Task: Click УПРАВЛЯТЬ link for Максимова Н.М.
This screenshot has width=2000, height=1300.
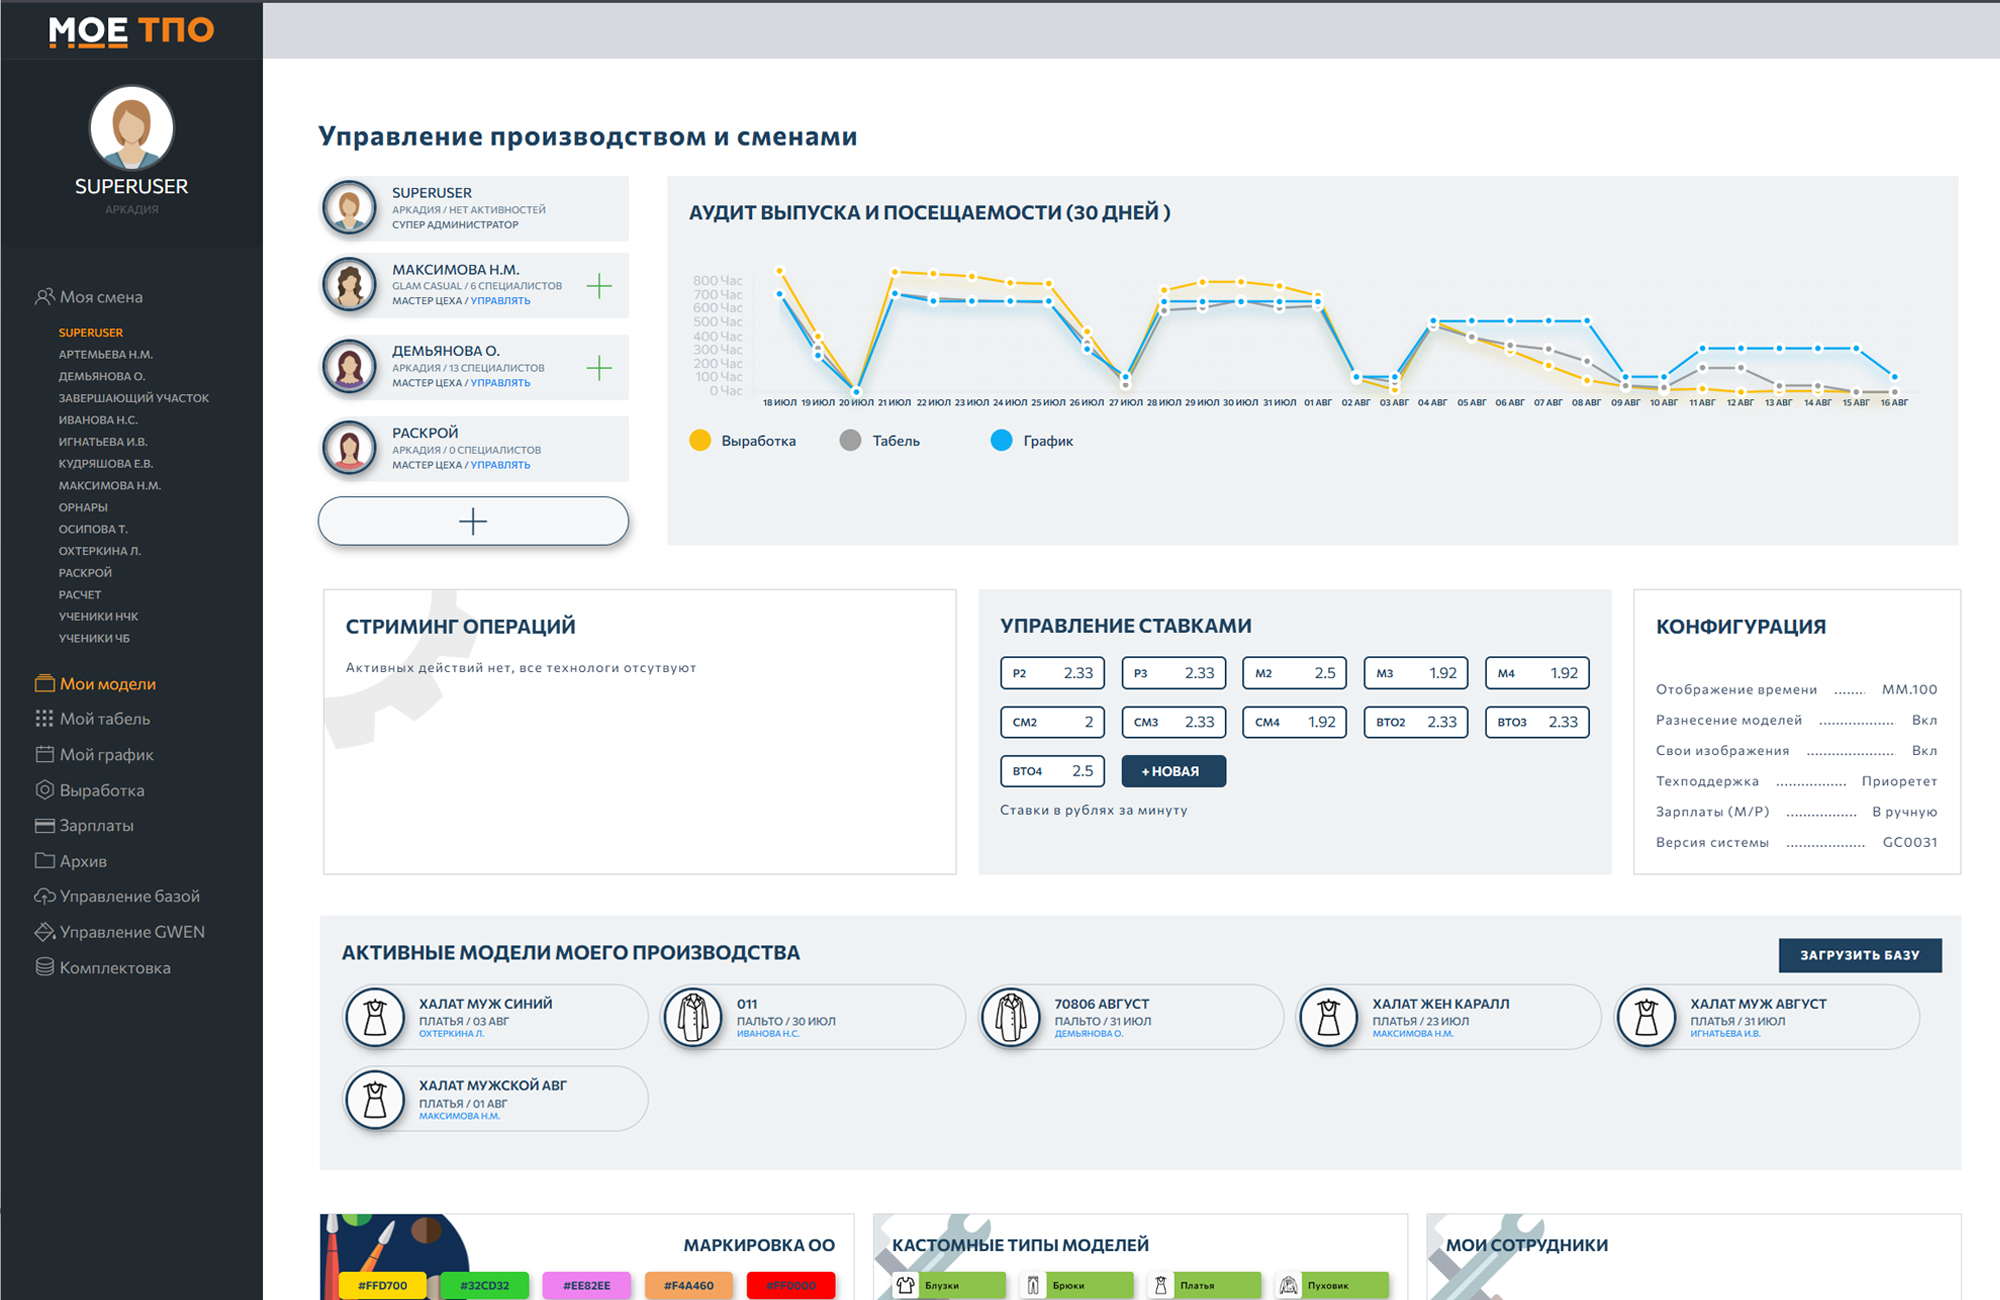Action: tap(501, 301)
